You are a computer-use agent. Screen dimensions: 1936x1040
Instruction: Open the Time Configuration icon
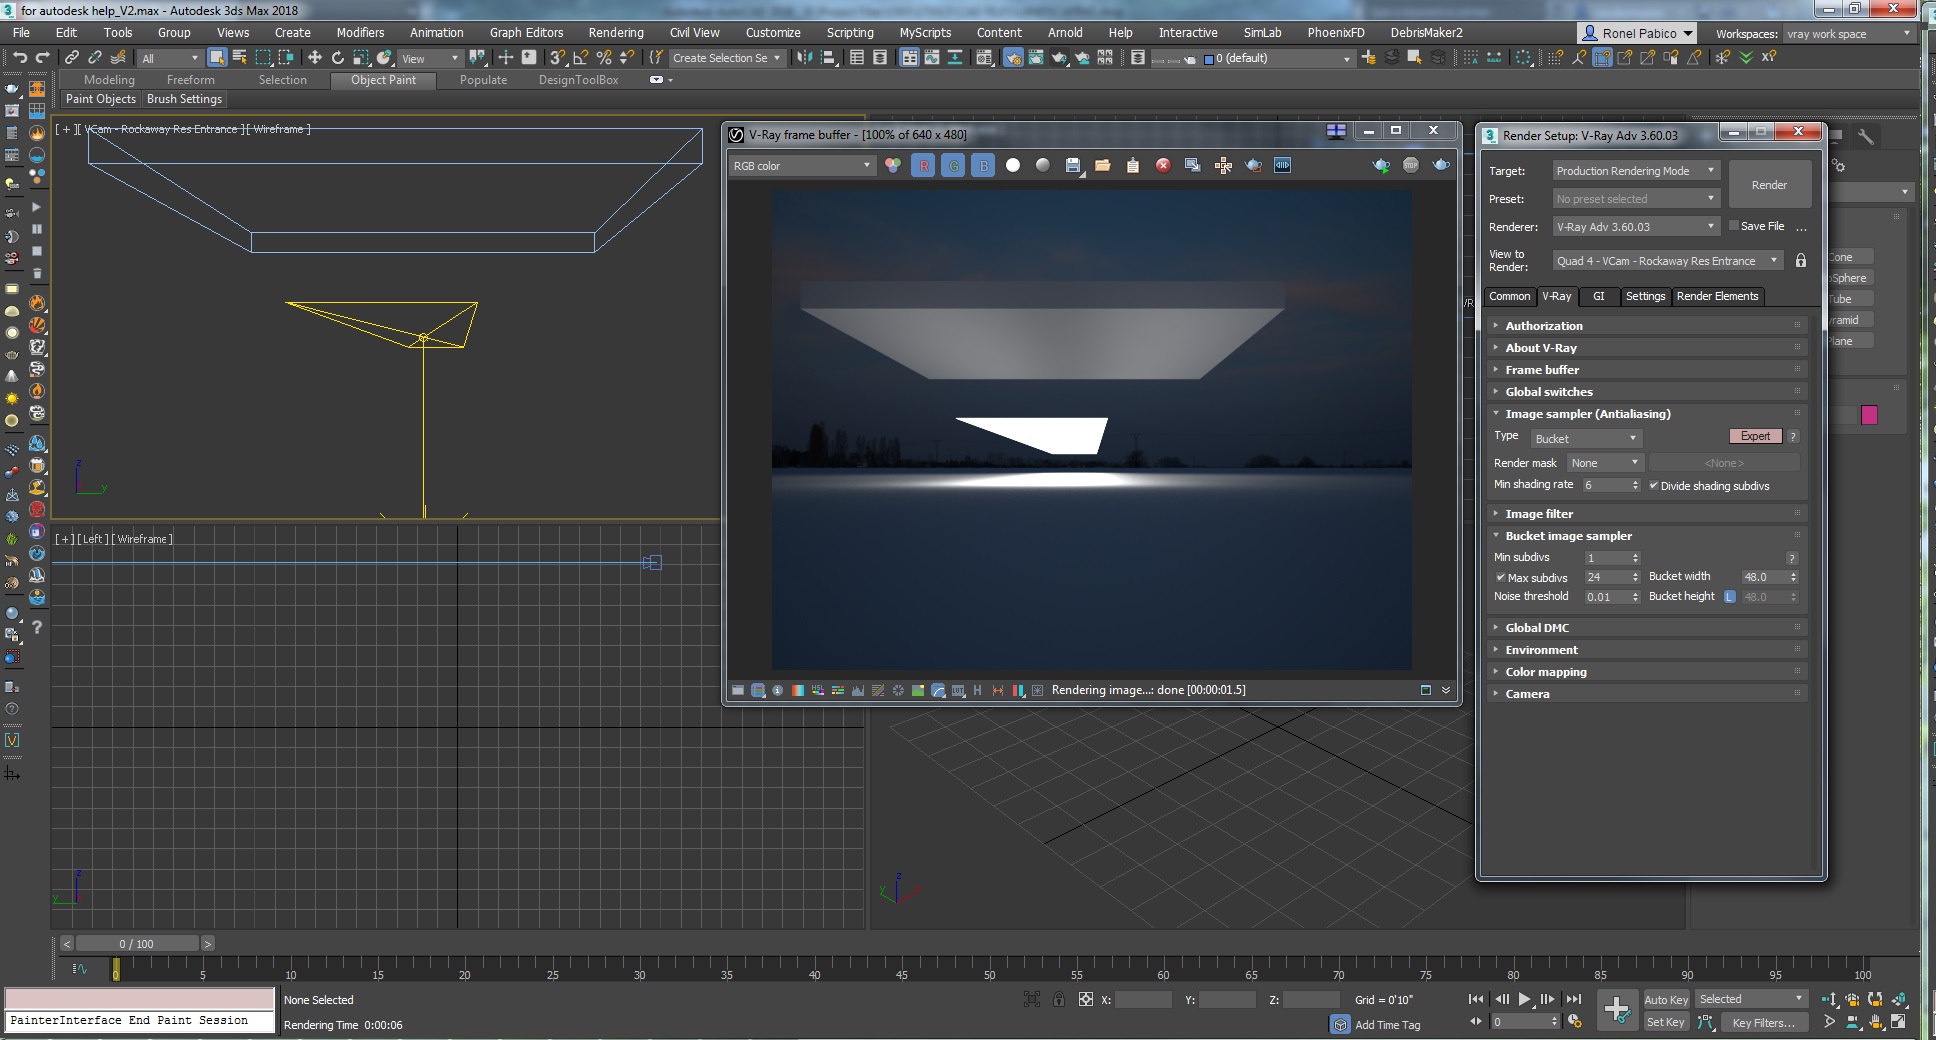click(1574, 1021)
